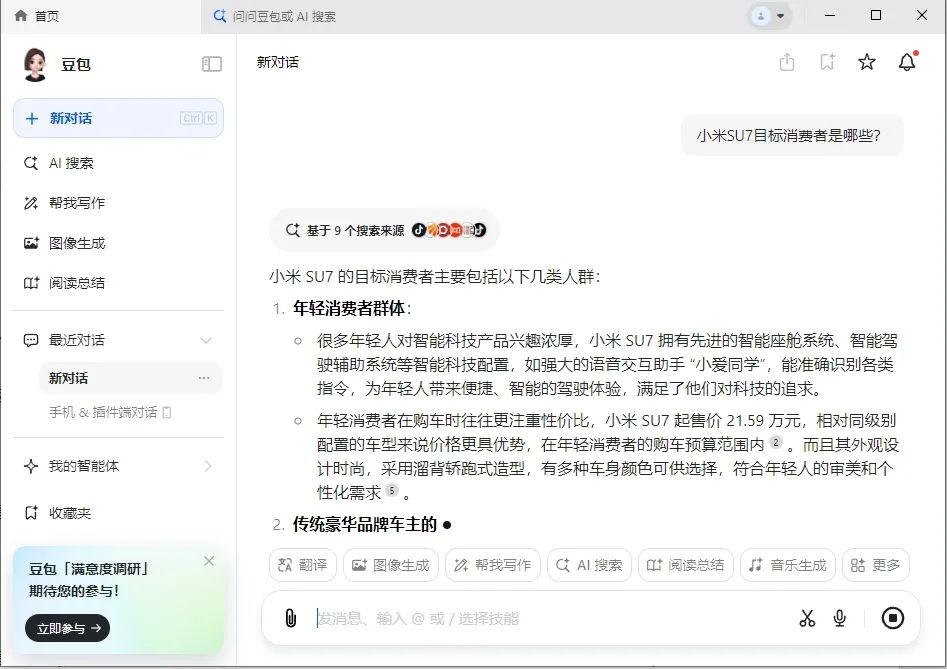947x669 pixels.
Task: Click the plus icon on 新对话 button
Action: [x=32, y=118]
